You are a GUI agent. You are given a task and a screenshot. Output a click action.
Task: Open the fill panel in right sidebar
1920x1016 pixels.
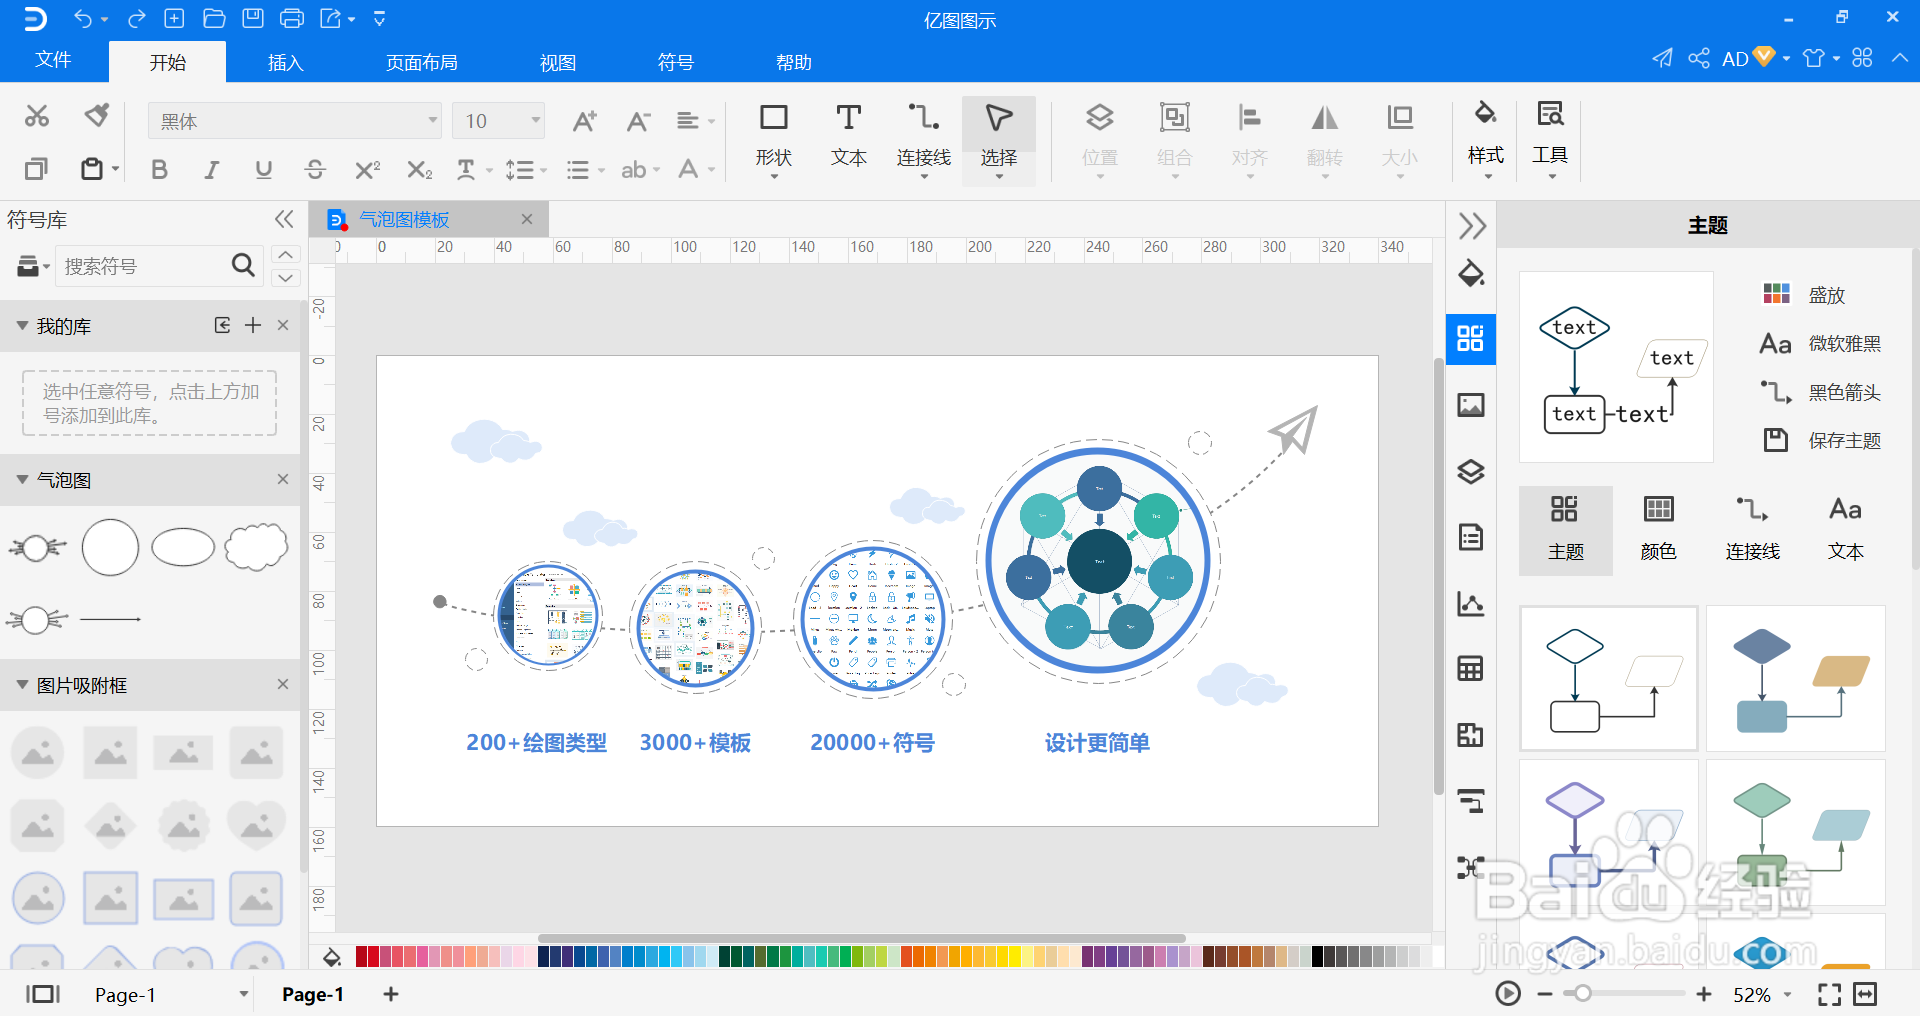(x=1471, y=274)
